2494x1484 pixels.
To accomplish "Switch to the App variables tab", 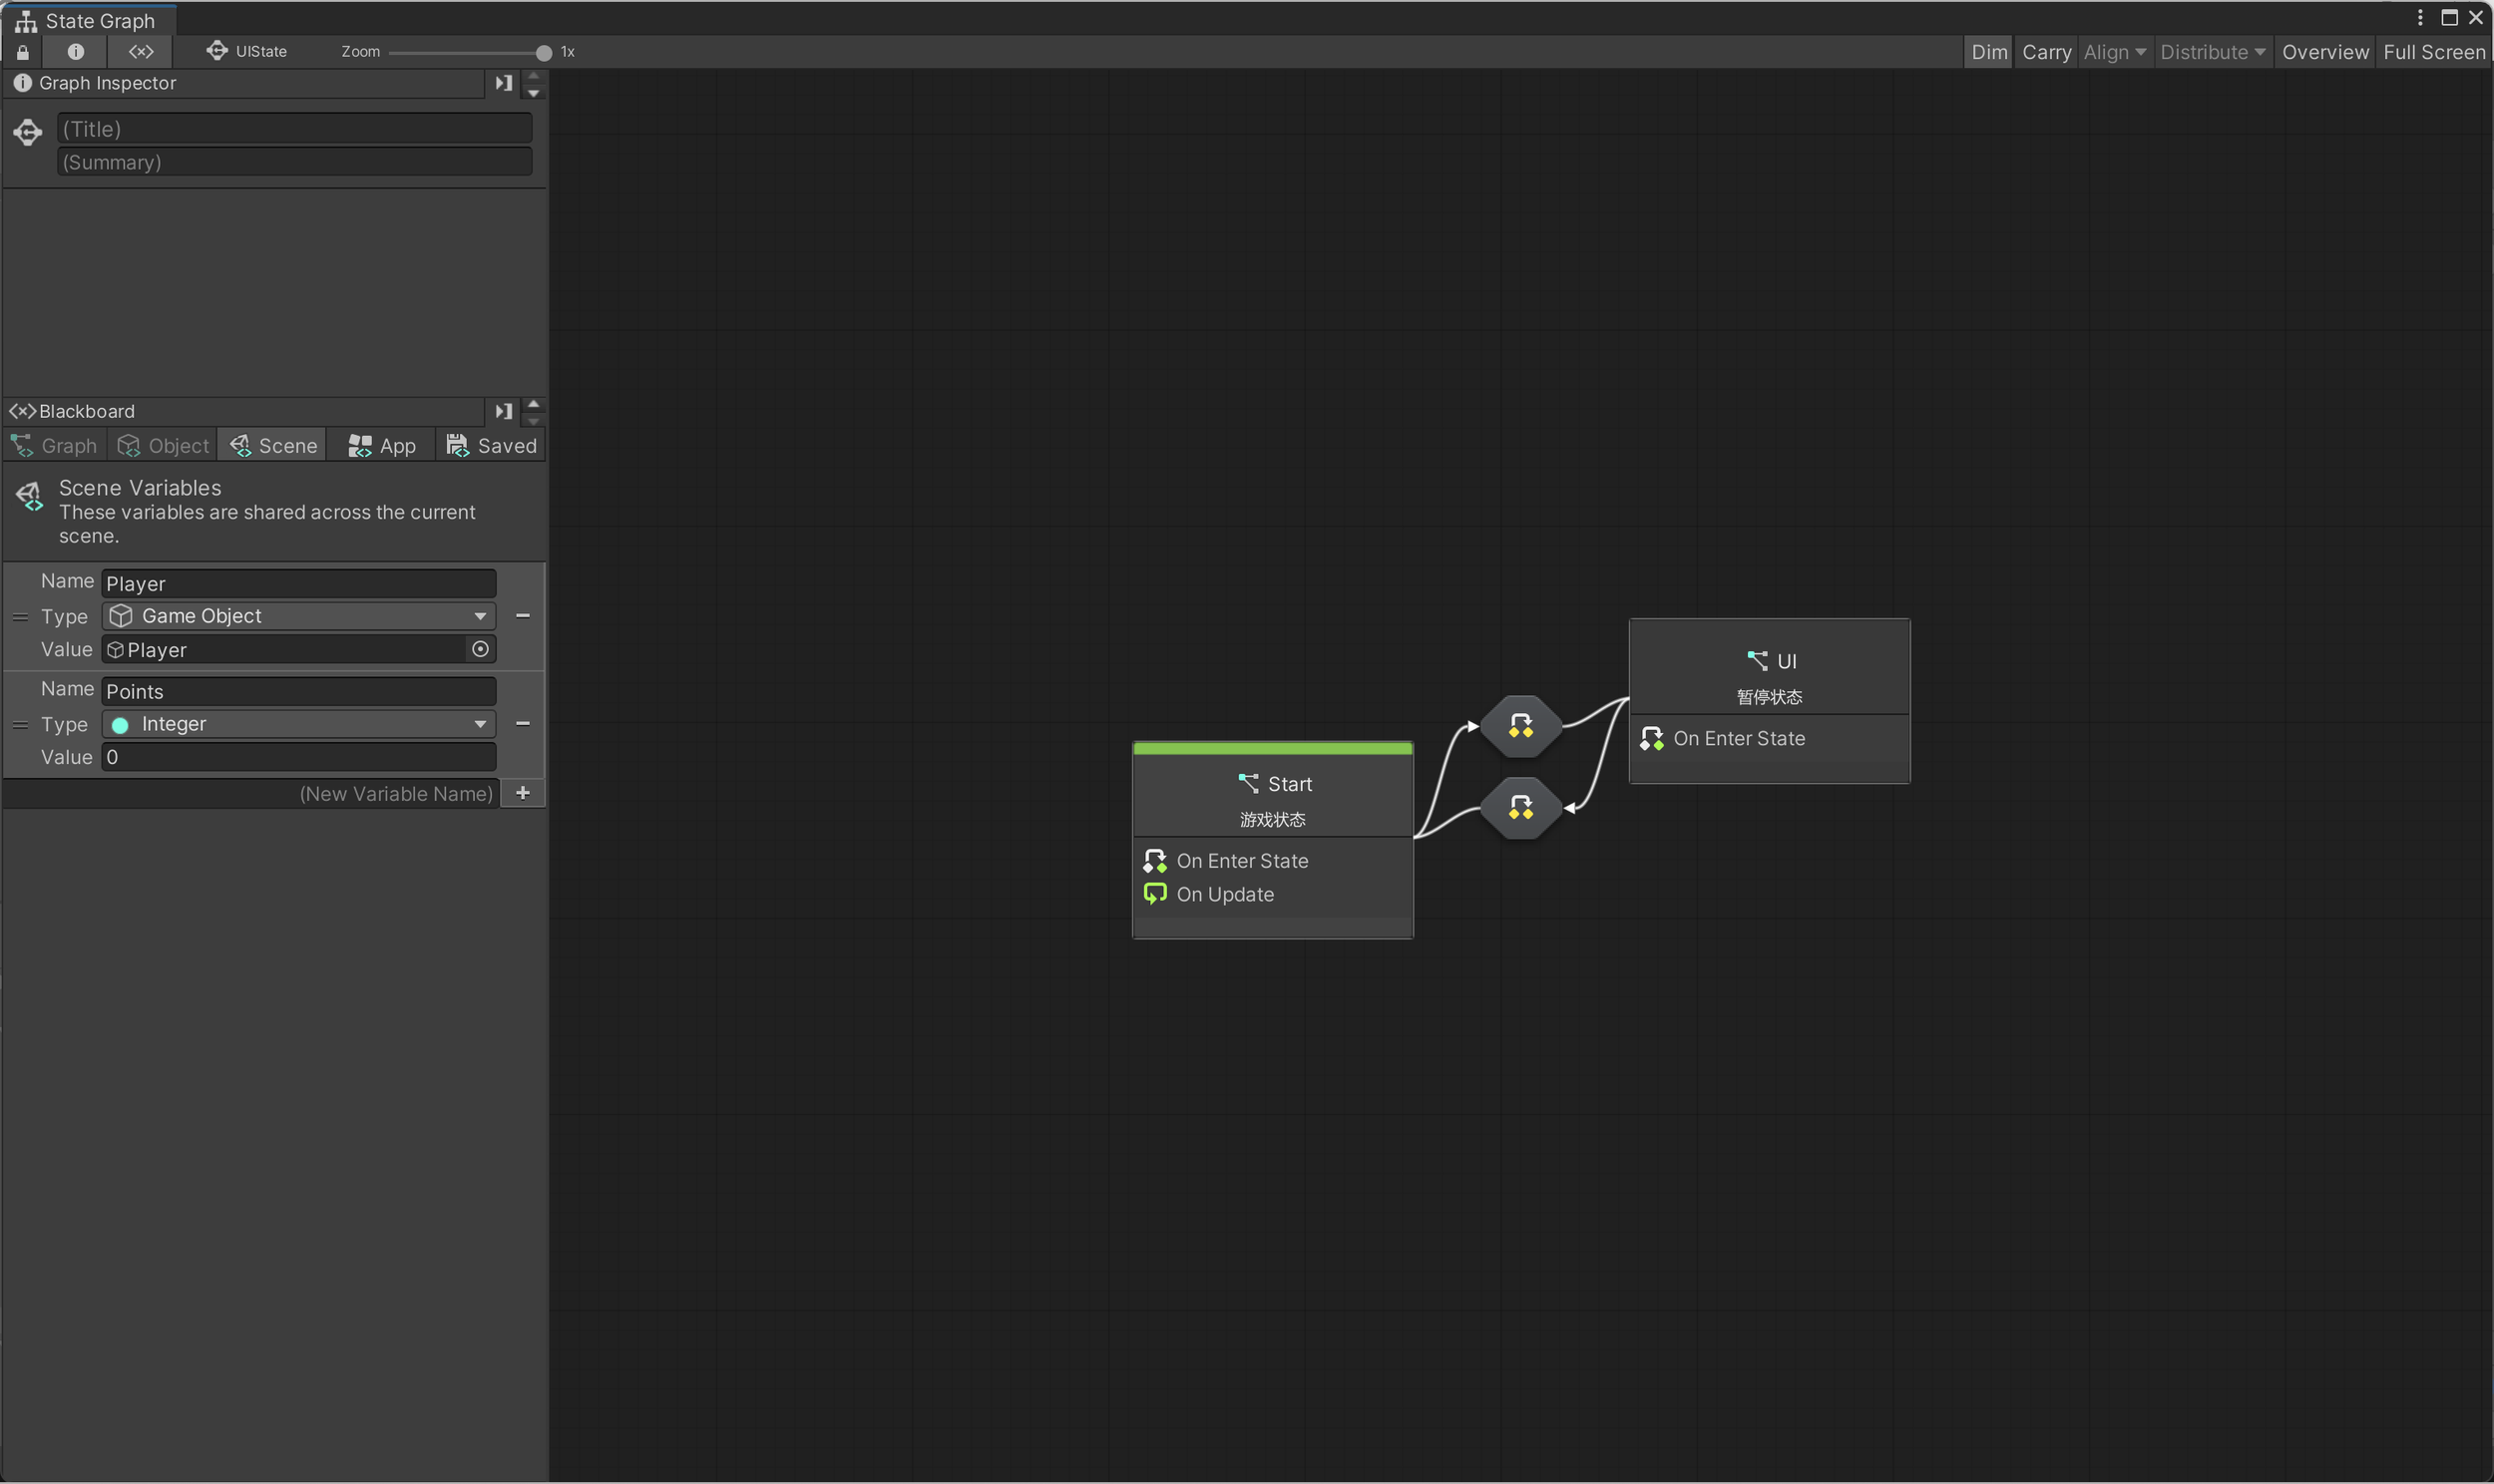I will [382, 446].
